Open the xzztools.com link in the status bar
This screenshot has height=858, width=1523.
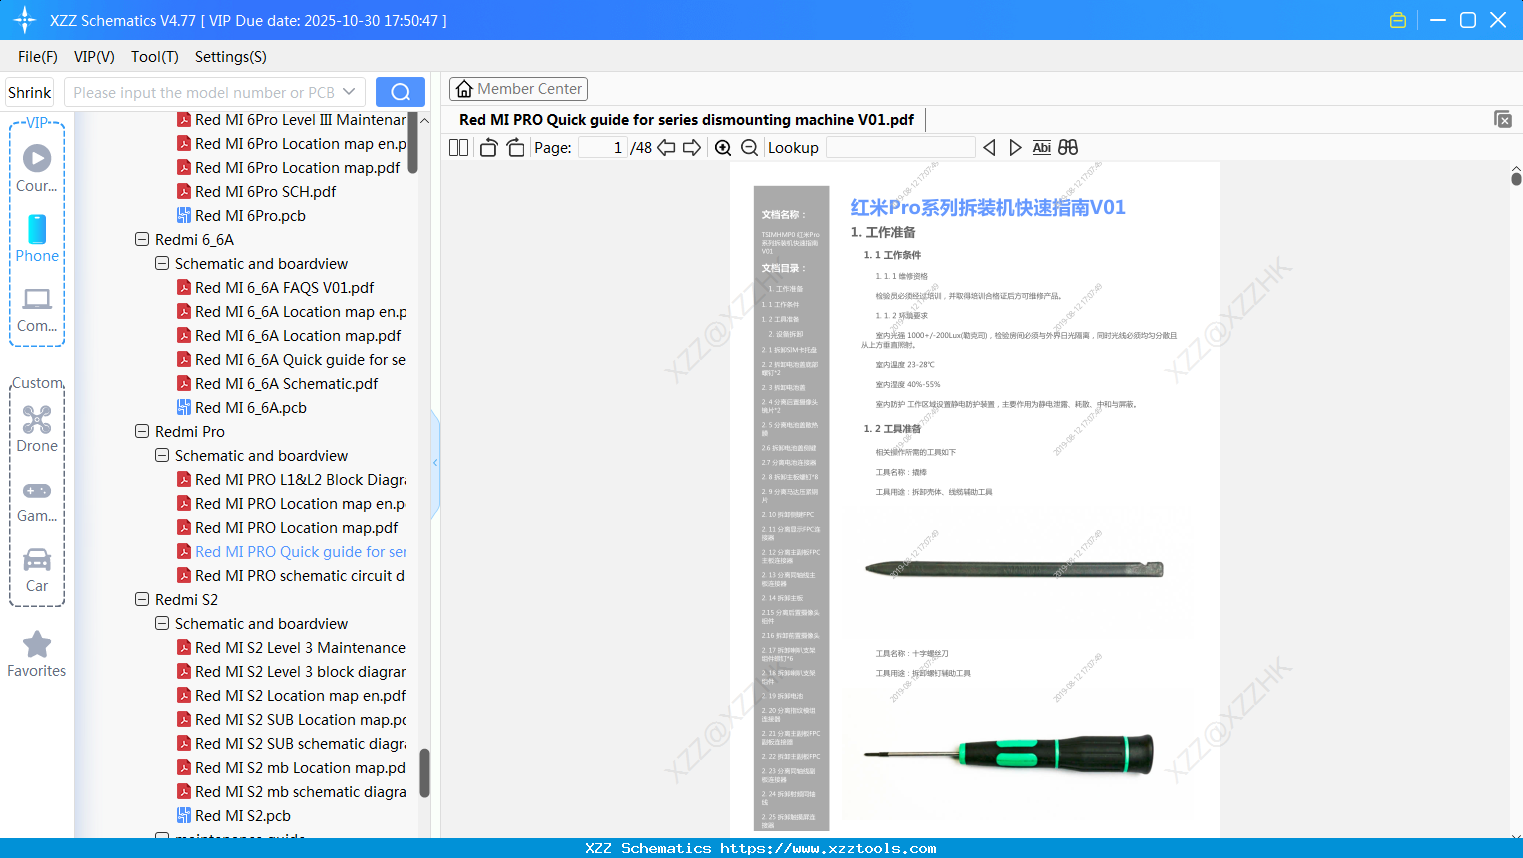(828, 848)
